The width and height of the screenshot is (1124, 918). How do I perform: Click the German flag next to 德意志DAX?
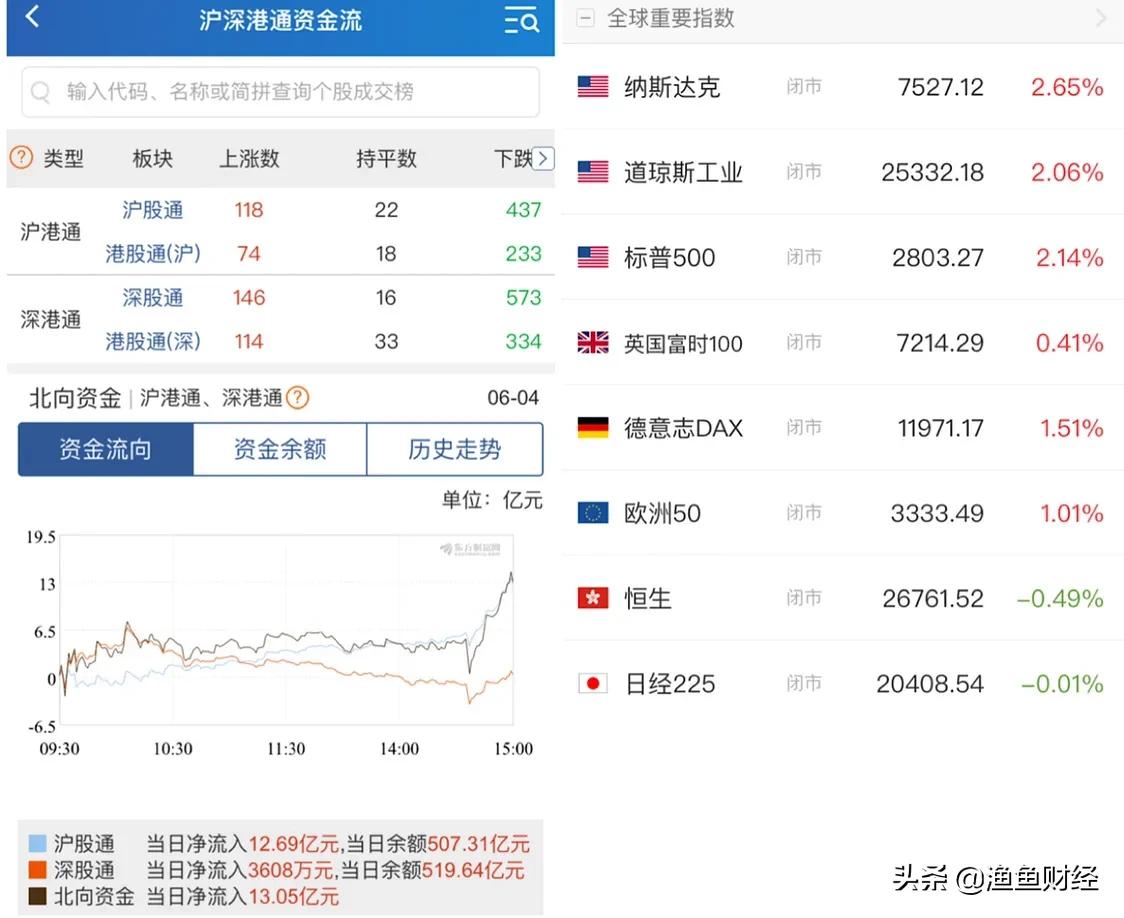point(593,427)
